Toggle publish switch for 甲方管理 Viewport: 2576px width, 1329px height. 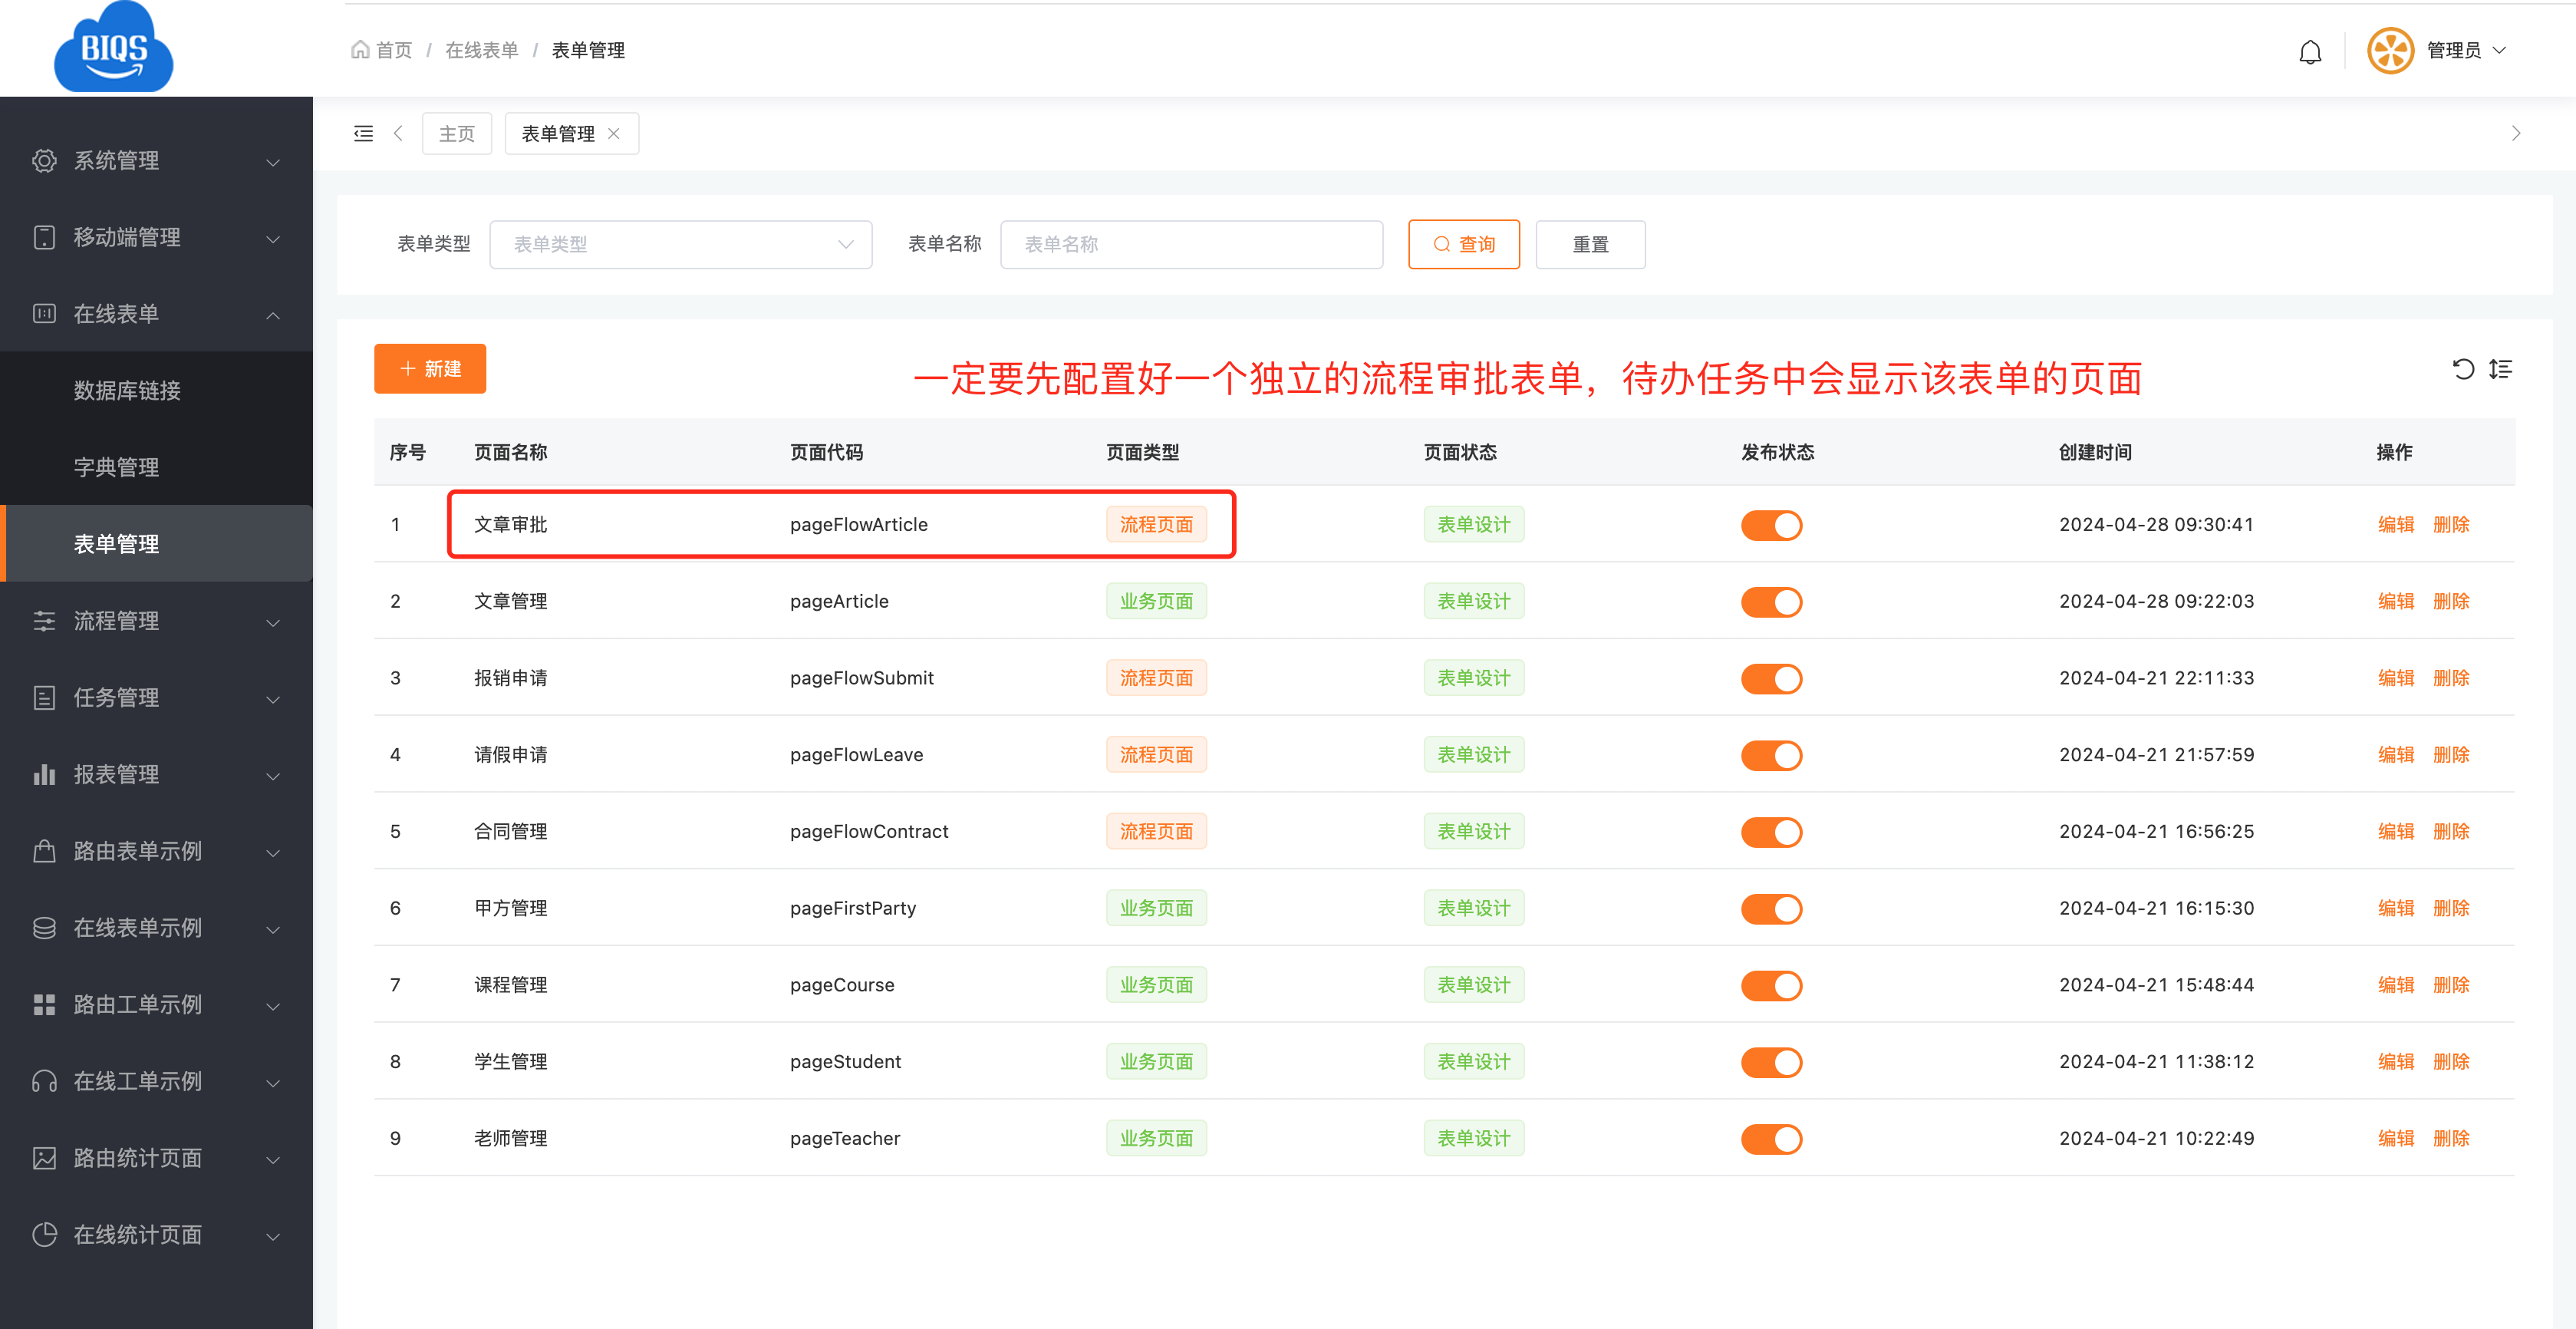point(1771,909)
